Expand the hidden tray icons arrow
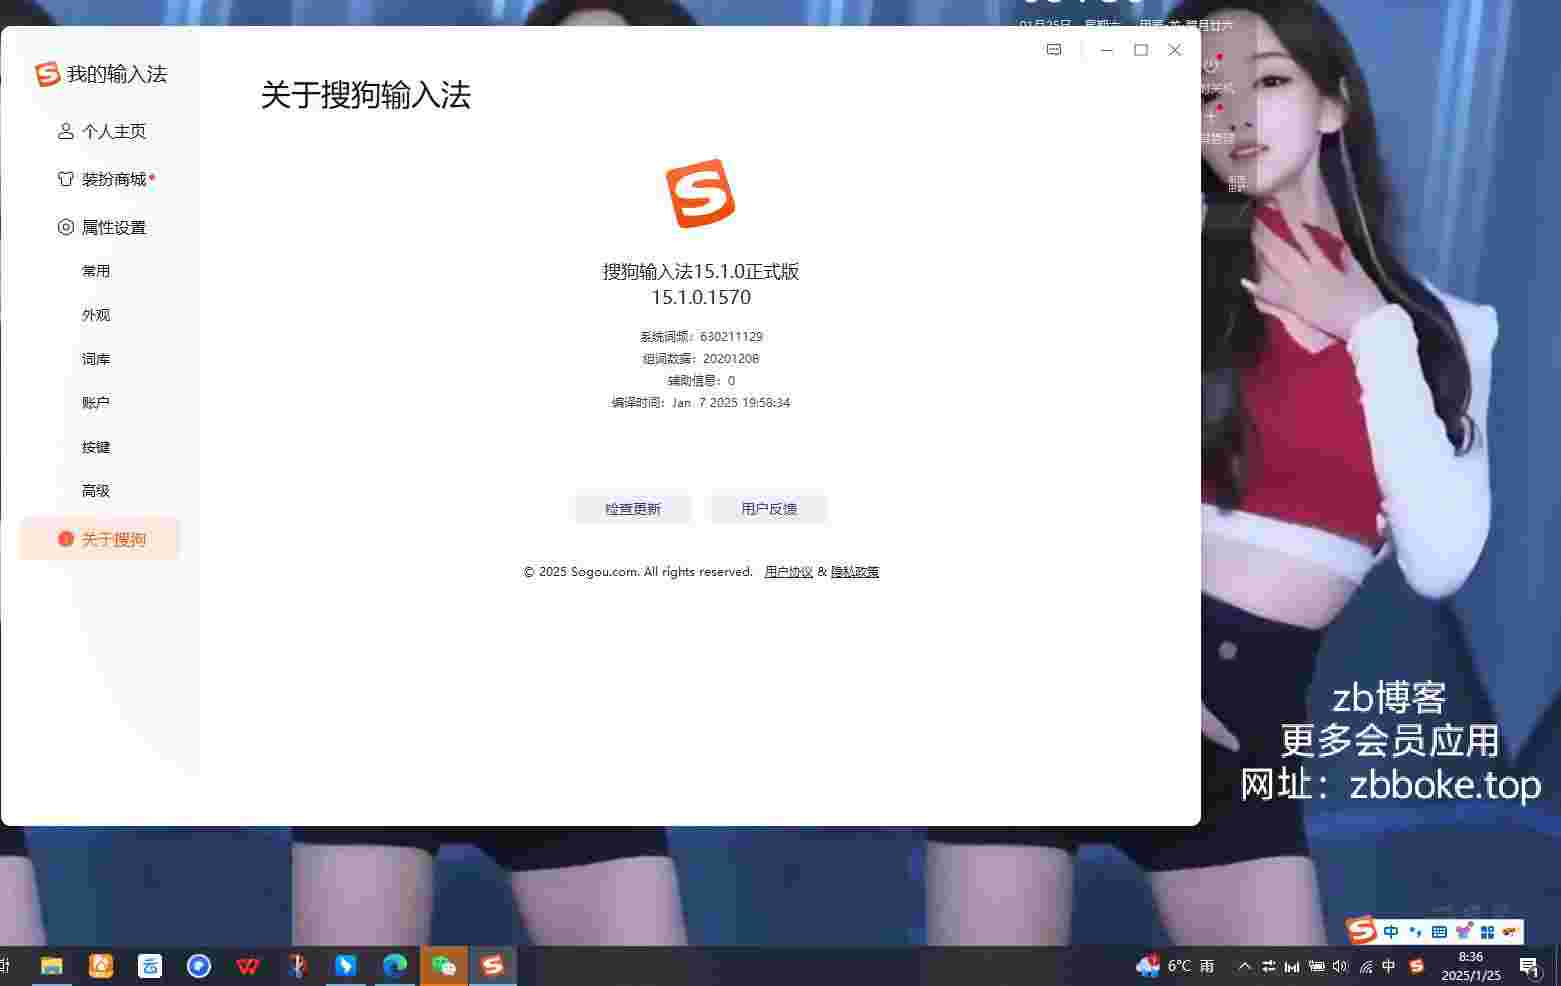1561x986 pixels. [1245, 966]
